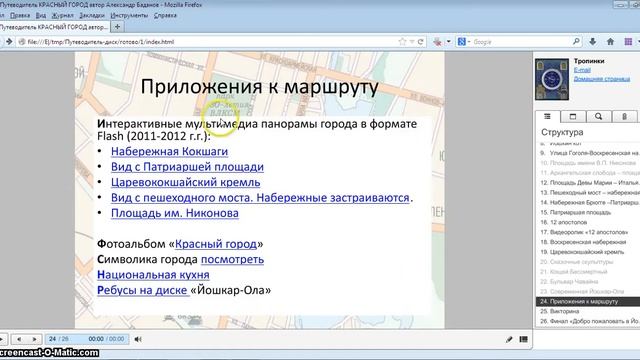Screen dimensions: 640x360
Task: Switch to the thumbnails tab in the side panel
Action: pos(573,117)
